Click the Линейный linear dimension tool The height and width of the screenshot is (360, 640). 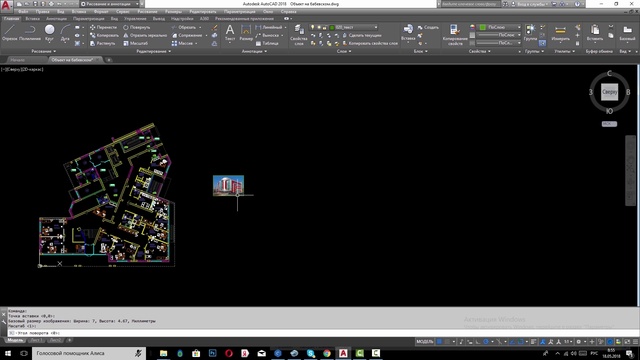(x=268, y=27)
